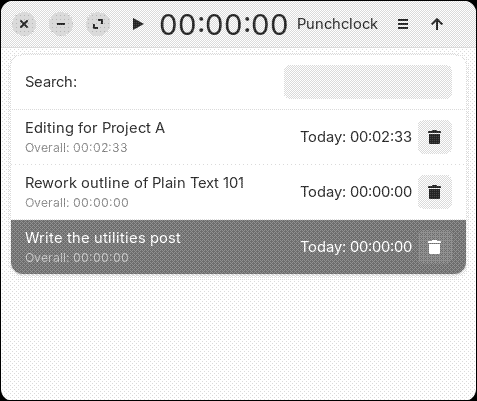Click Today time of Rework outline task

[x=356, y=192]
